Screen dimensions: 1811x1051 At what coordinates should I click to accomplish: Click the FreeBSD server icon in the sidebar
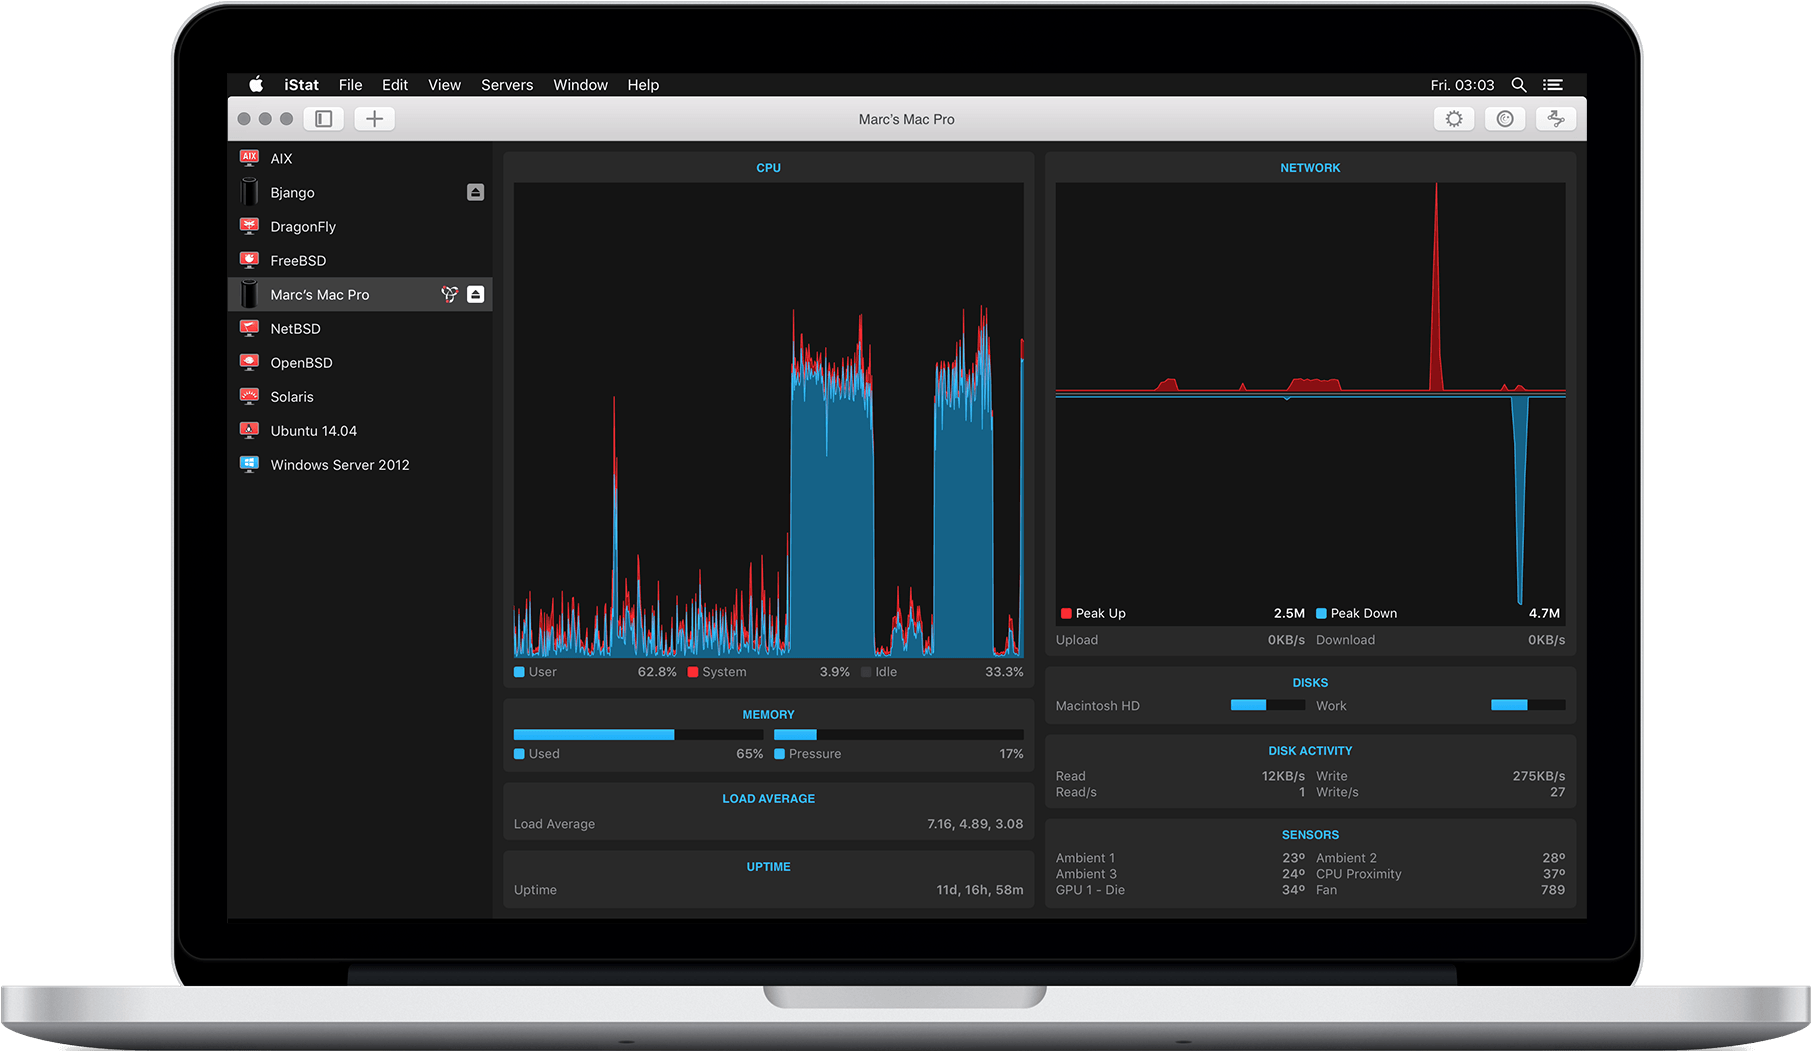point(248,259)
